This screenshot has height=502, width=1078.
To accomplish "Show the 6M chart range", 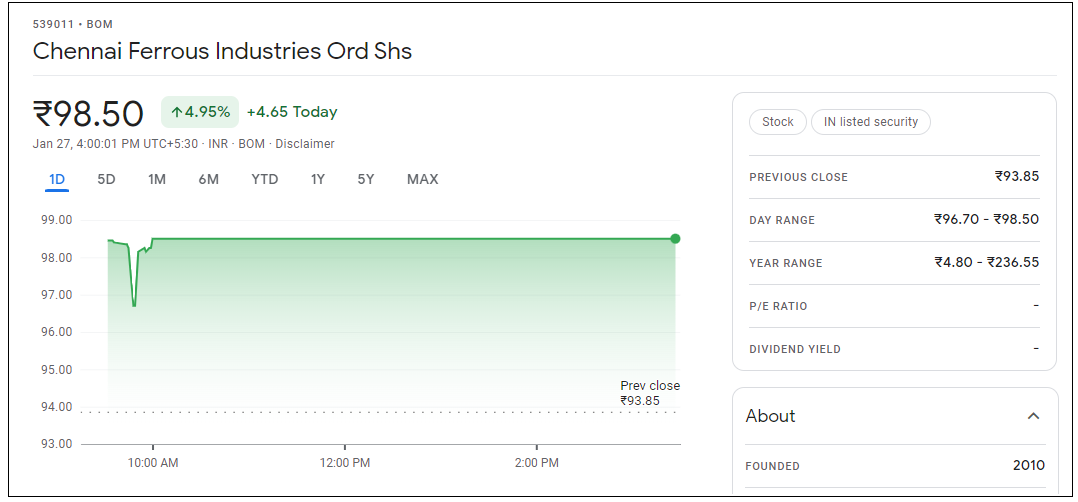I will (208, 180).
